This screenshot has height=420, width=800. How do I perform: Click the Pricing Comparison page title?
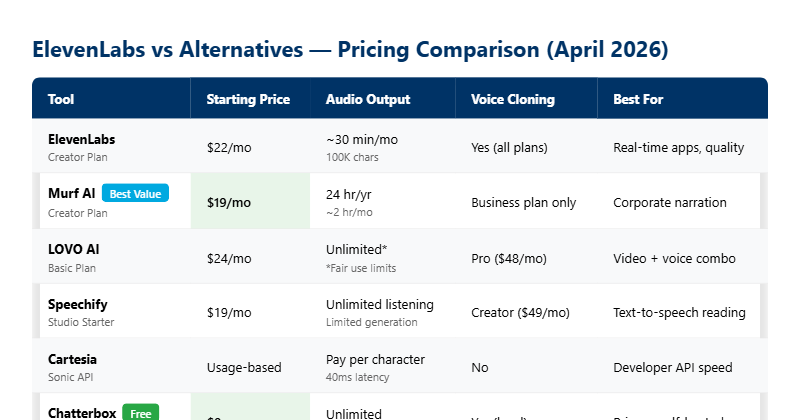tap(350, 49)
